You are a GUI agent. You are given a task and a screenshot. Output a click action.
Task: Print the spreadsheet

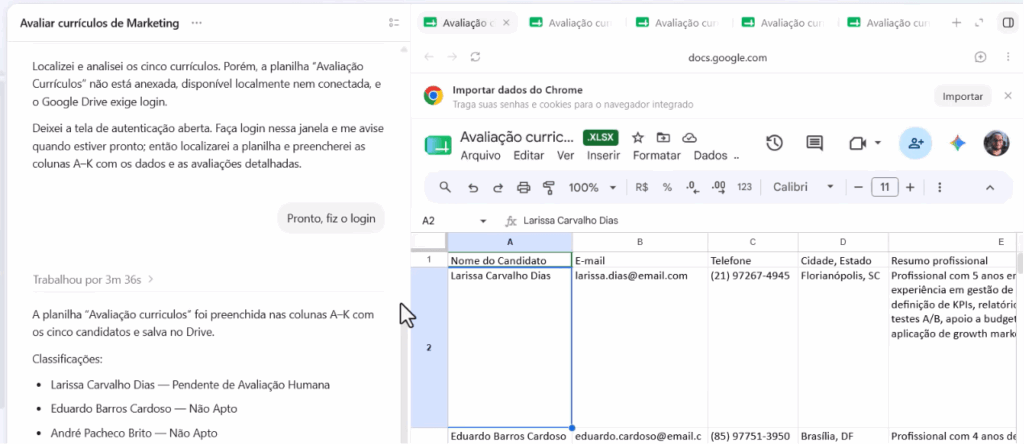523,187
